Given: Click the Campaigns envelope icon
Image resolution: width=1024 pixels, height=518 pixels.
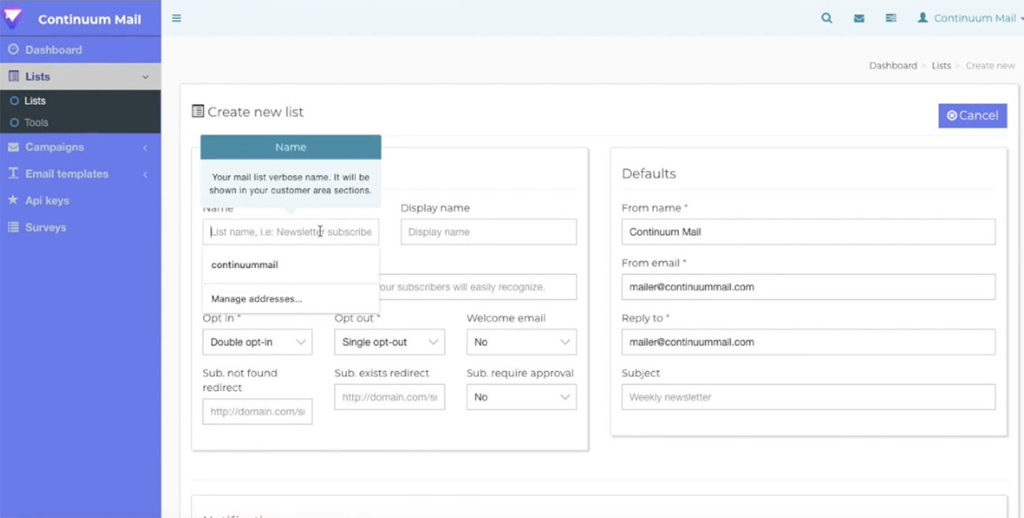Looking at the screenshot, I should coord(13,147).
